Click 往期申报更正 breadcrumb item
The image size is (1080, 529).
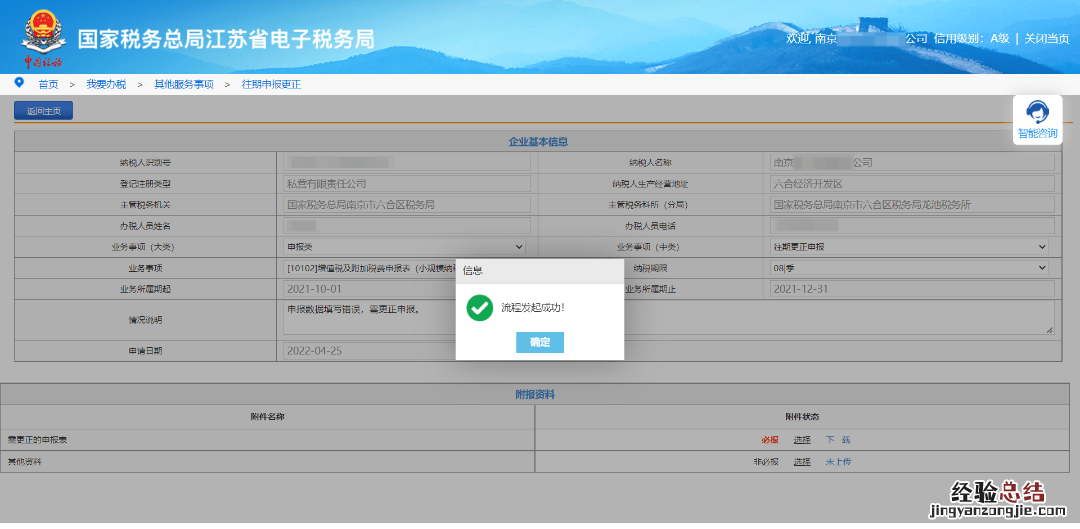271,85
